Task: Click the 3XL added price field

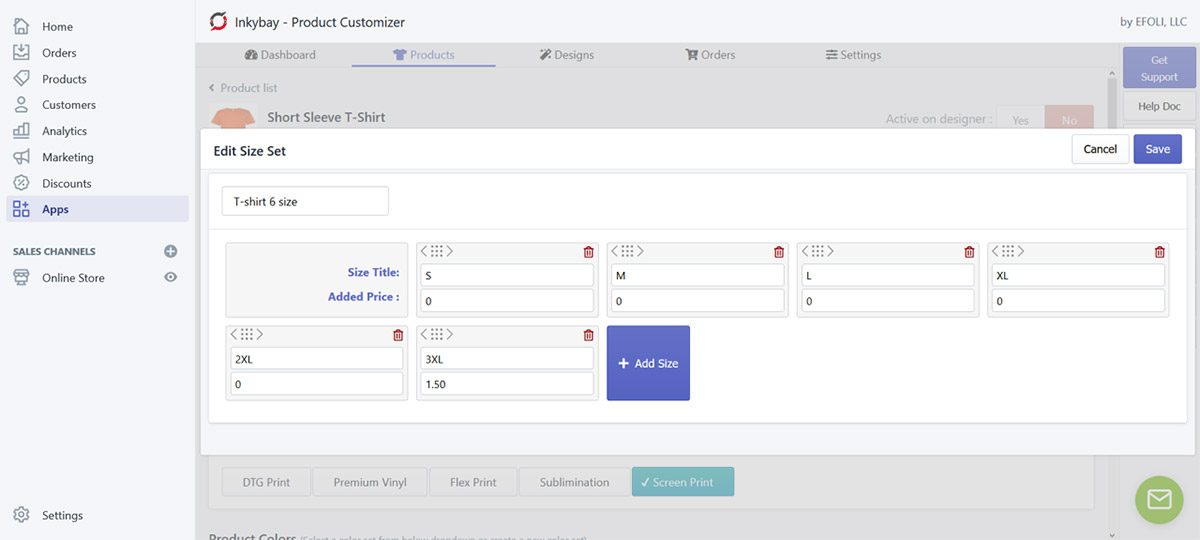Action: pos(507,384)
